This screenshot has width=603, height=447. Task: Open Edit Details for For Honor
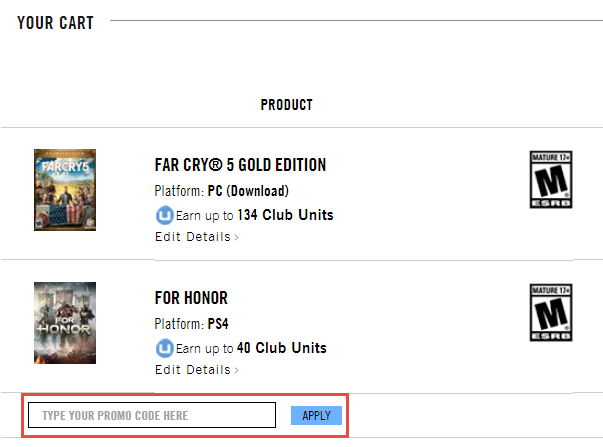pos(193,370)
